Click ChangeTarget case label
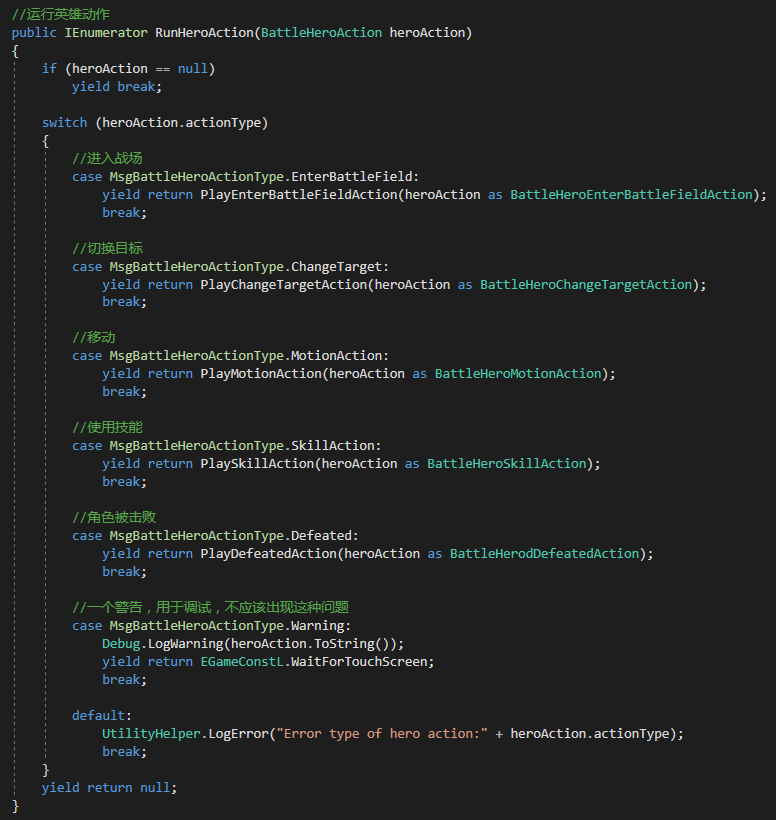The width and height of the screenshot is (776, 820). coord(337,266)
